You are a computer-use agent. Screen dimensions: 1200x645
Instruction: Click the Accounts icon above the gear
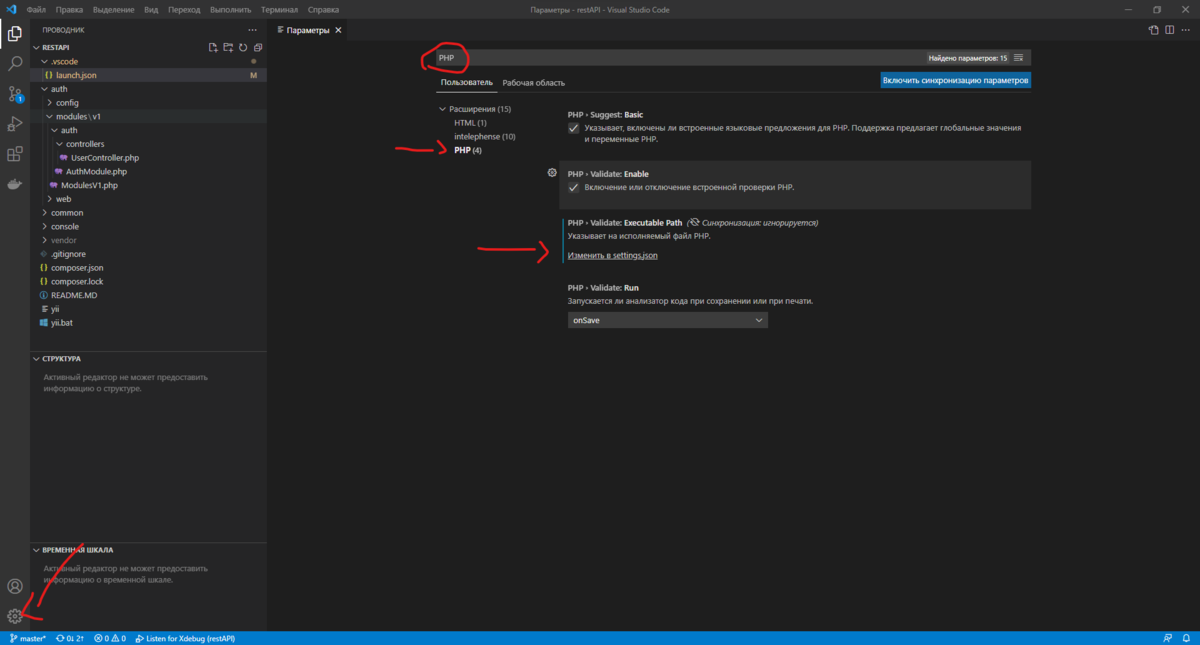[14, 586]
